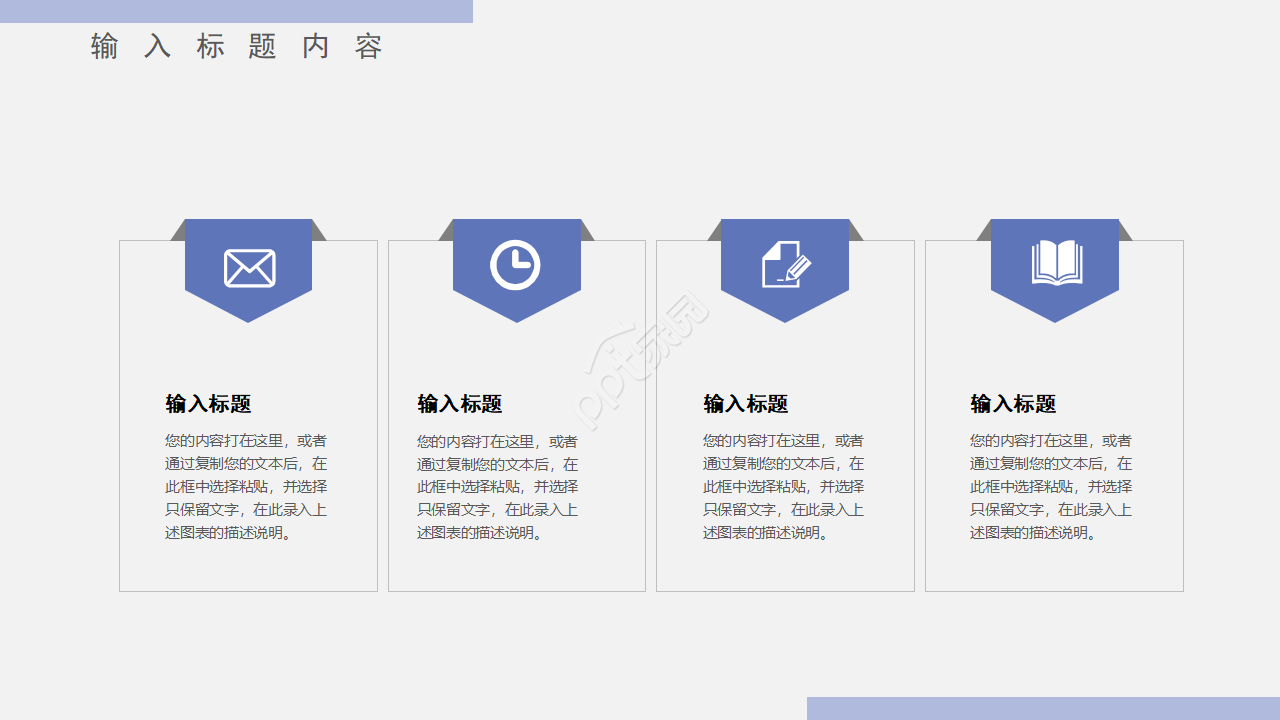Select the body text of the first card
The width and height of the screenshot is (1280, 720).
[x=247, y=486]
